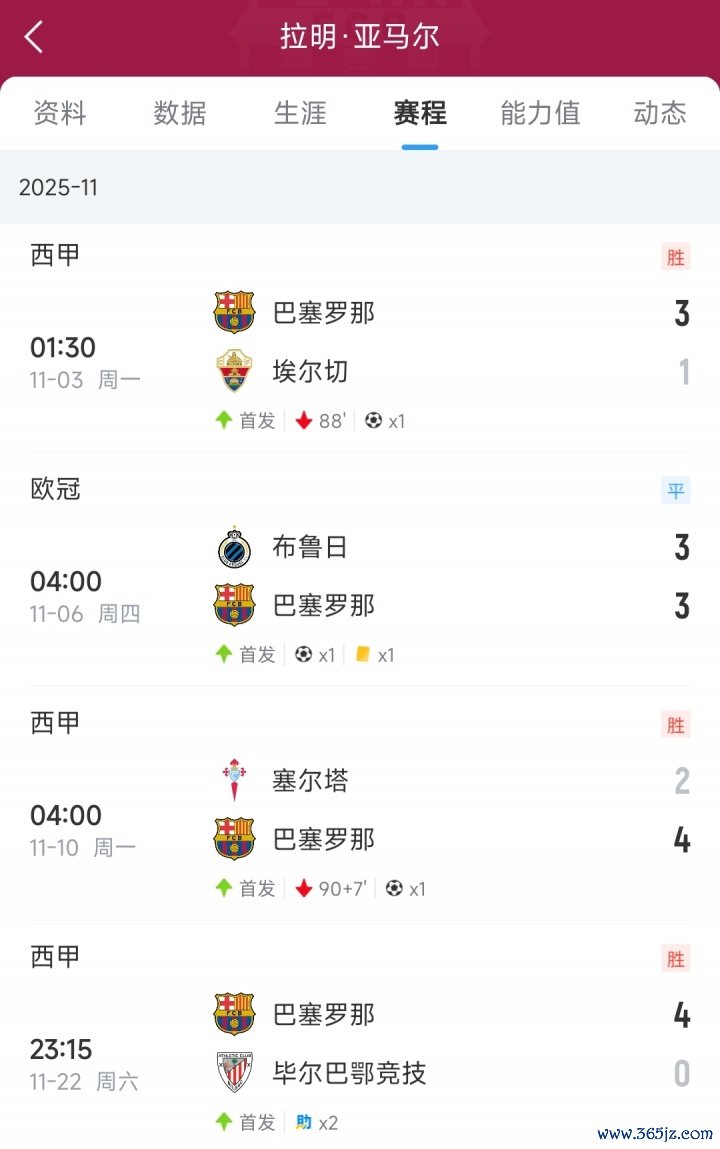Click Barcelona crest in Elche match
Image resolution: width=720 pixels, height=1149 pixels.
[234, 313]
